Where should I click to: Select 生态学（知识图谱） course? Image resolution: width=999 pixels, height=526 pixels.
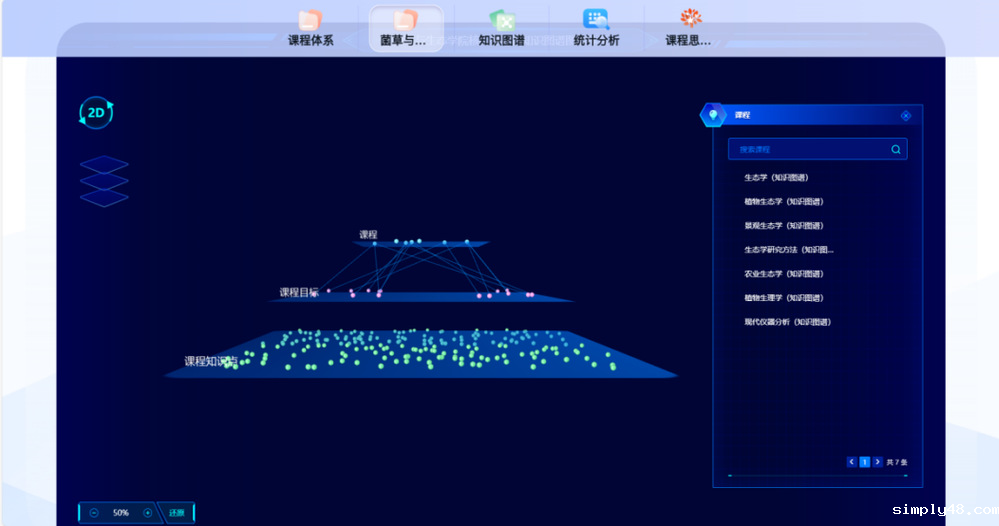tap(776, 178)
